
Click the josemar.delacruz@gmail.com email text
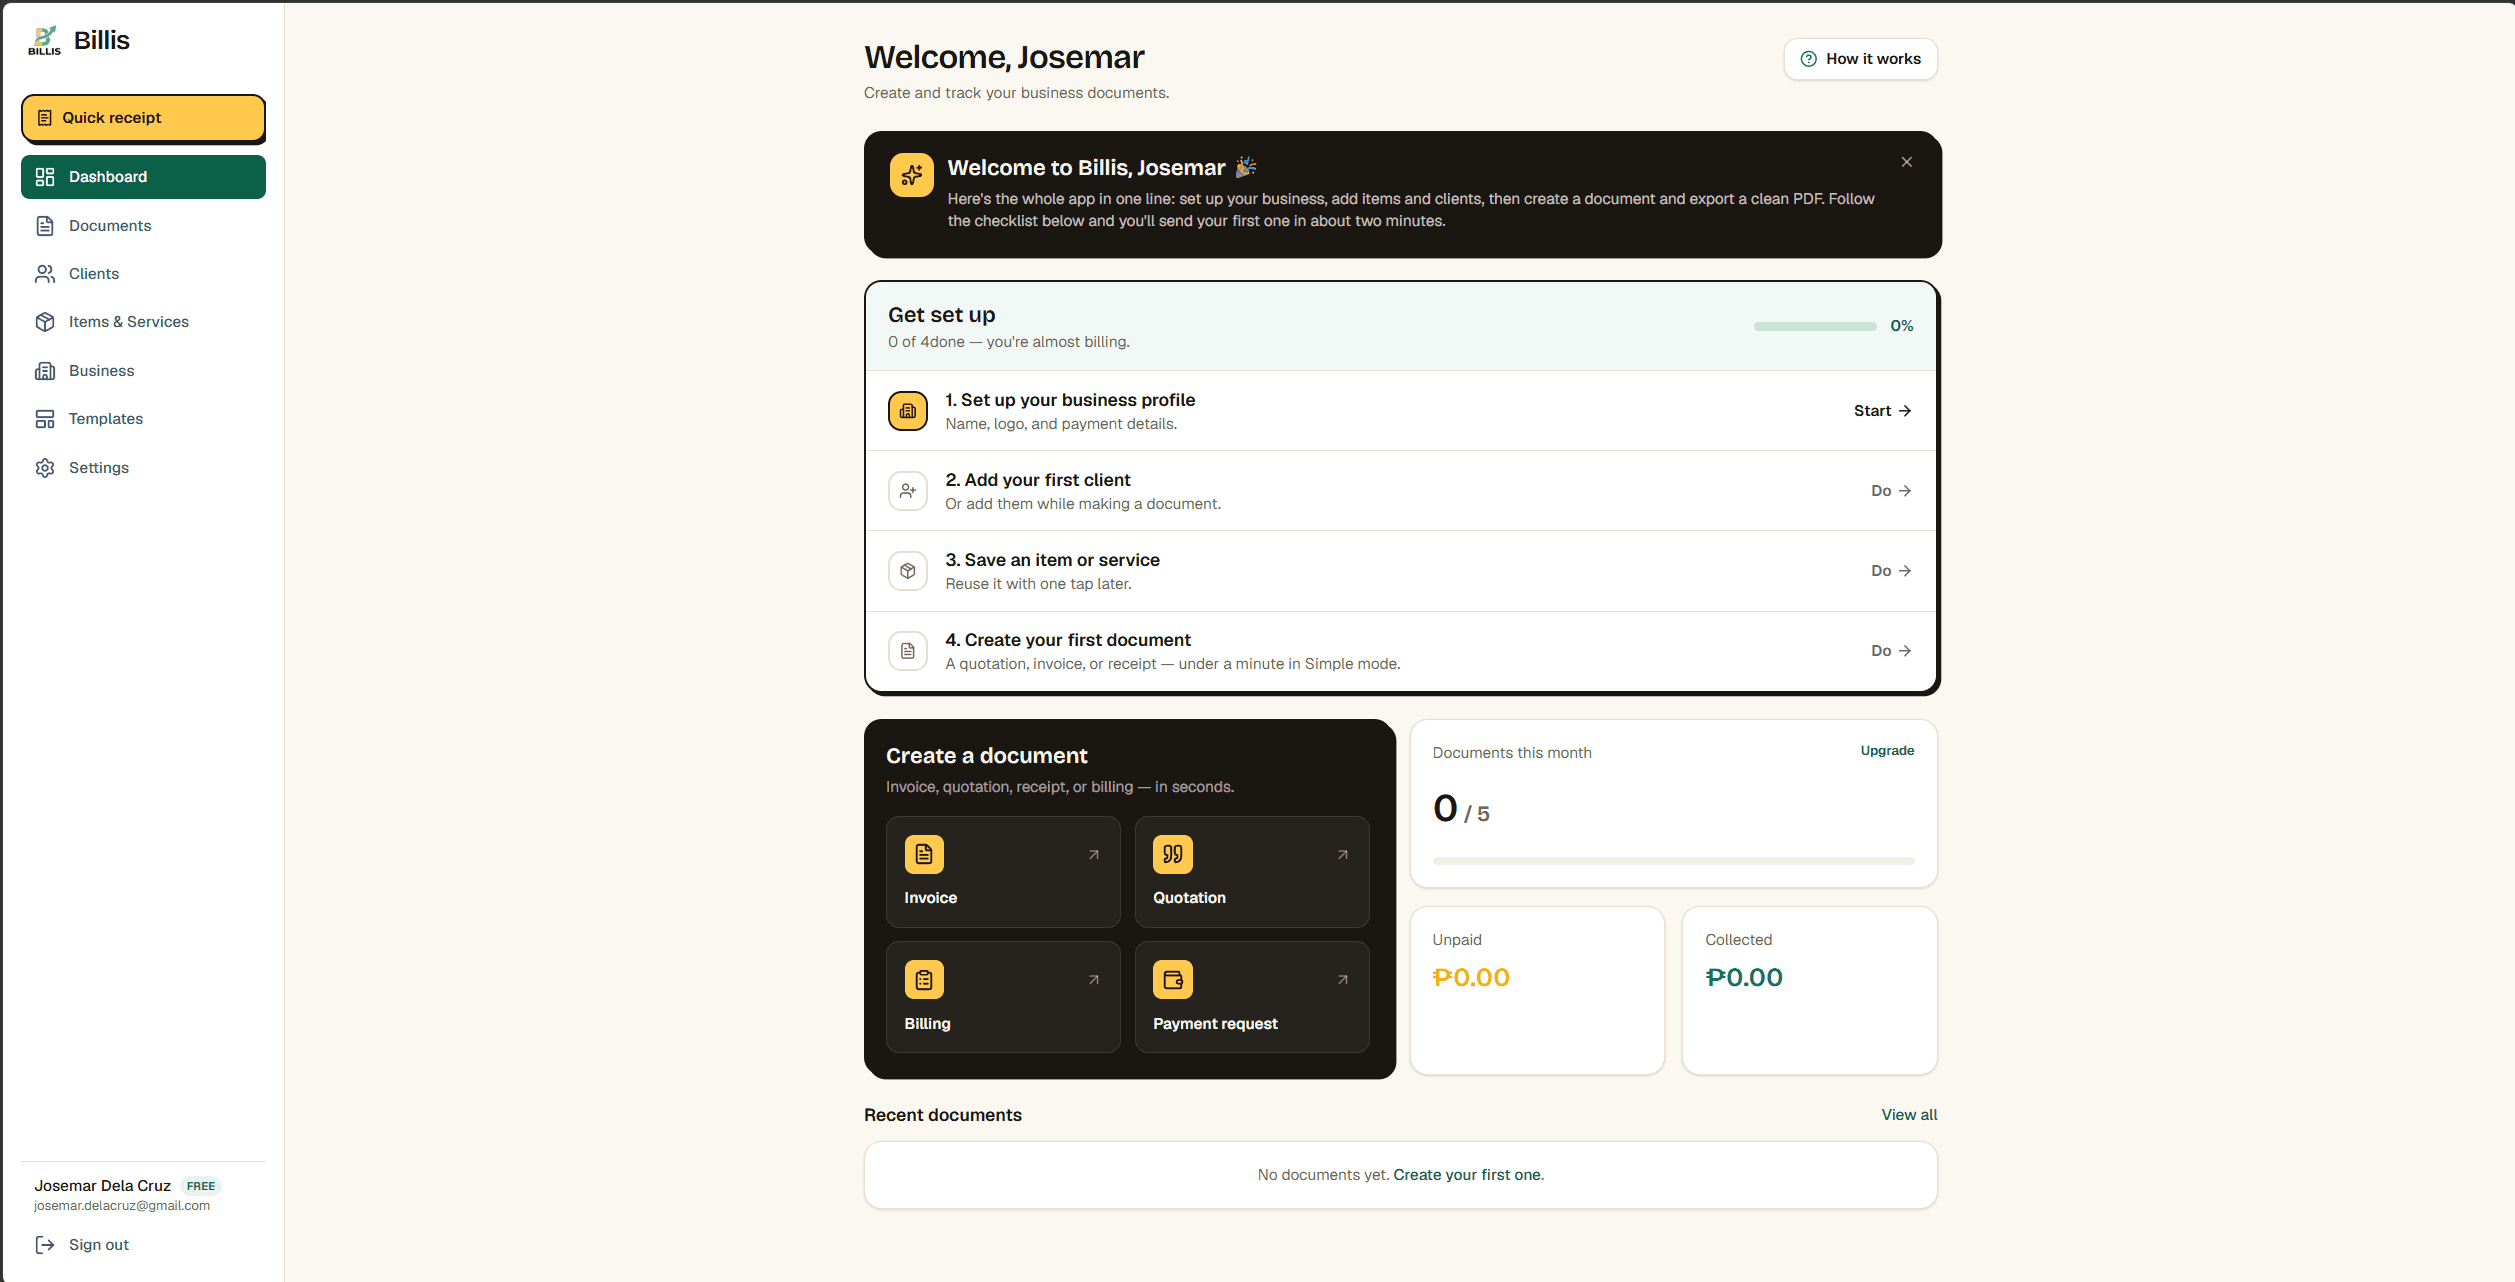tap(122, 1206)
